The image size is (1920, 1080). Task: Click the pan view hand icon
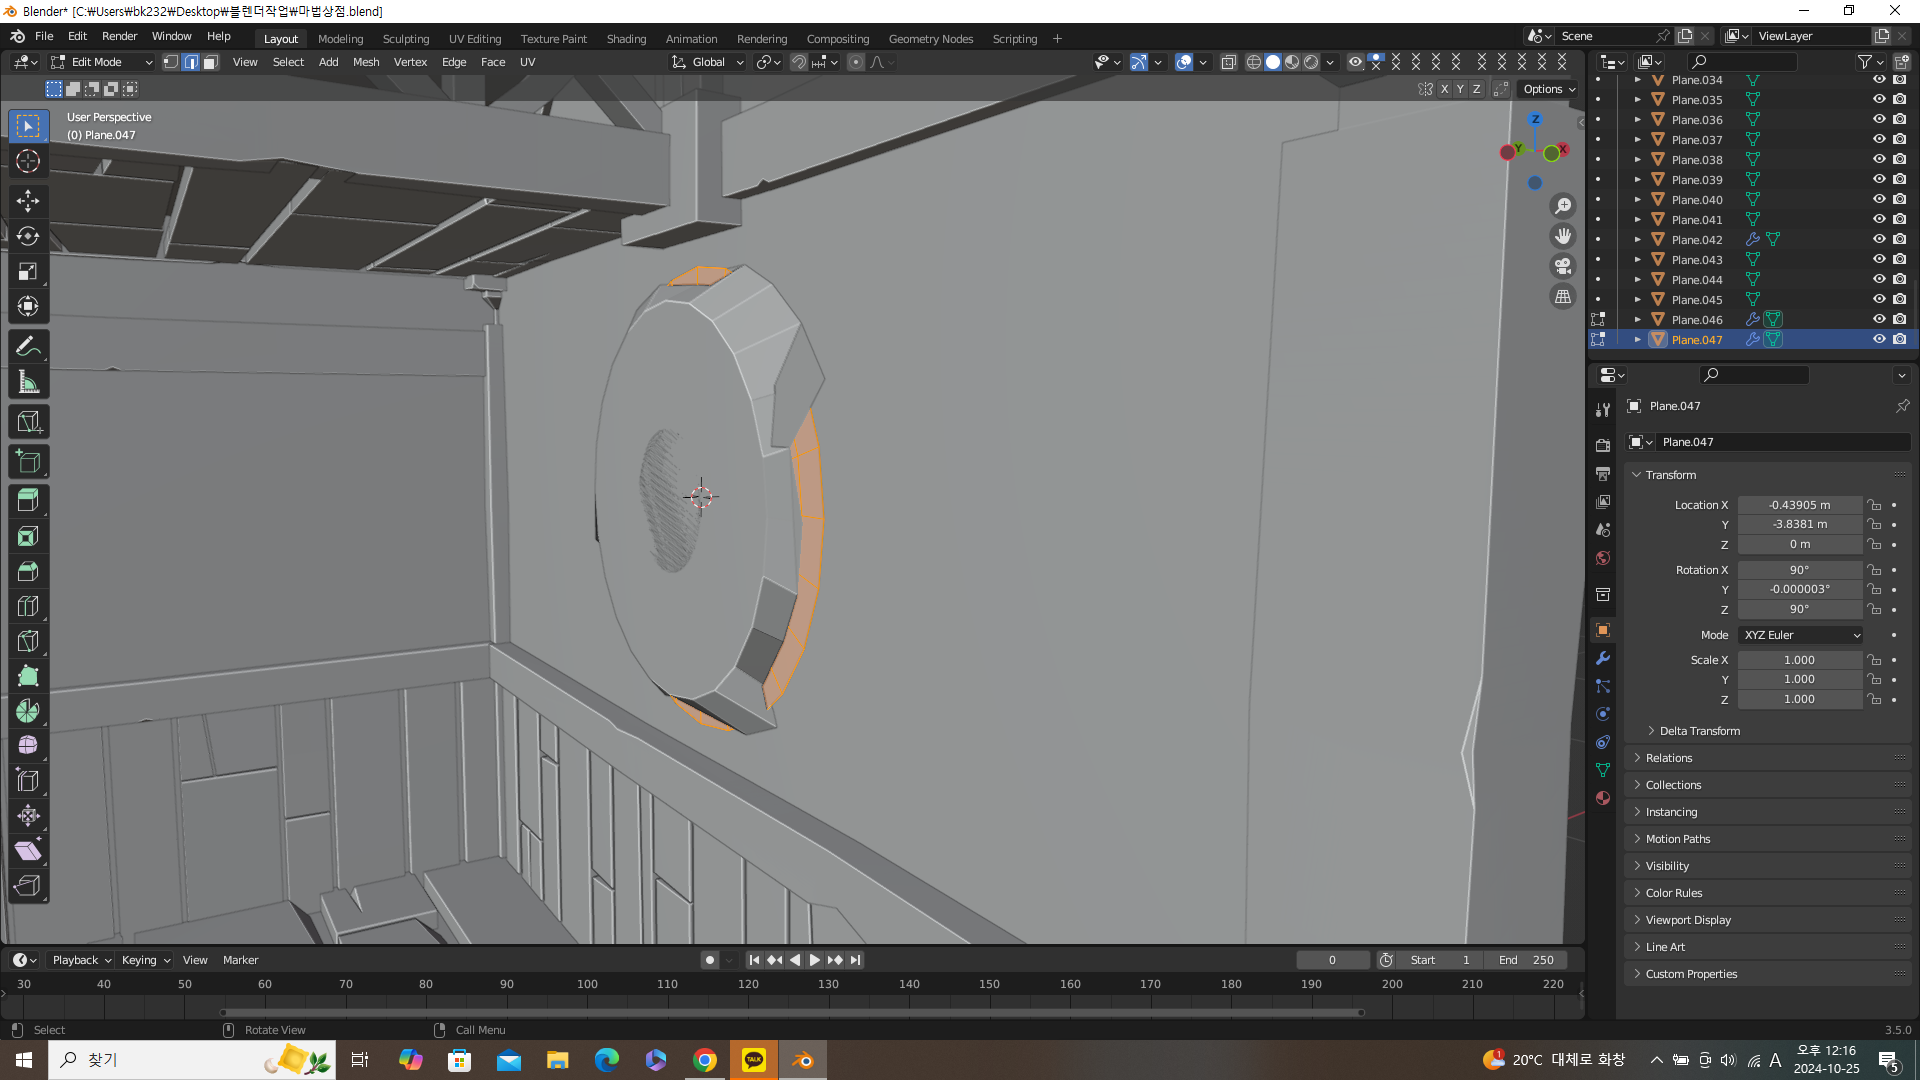click(1563, 236)
